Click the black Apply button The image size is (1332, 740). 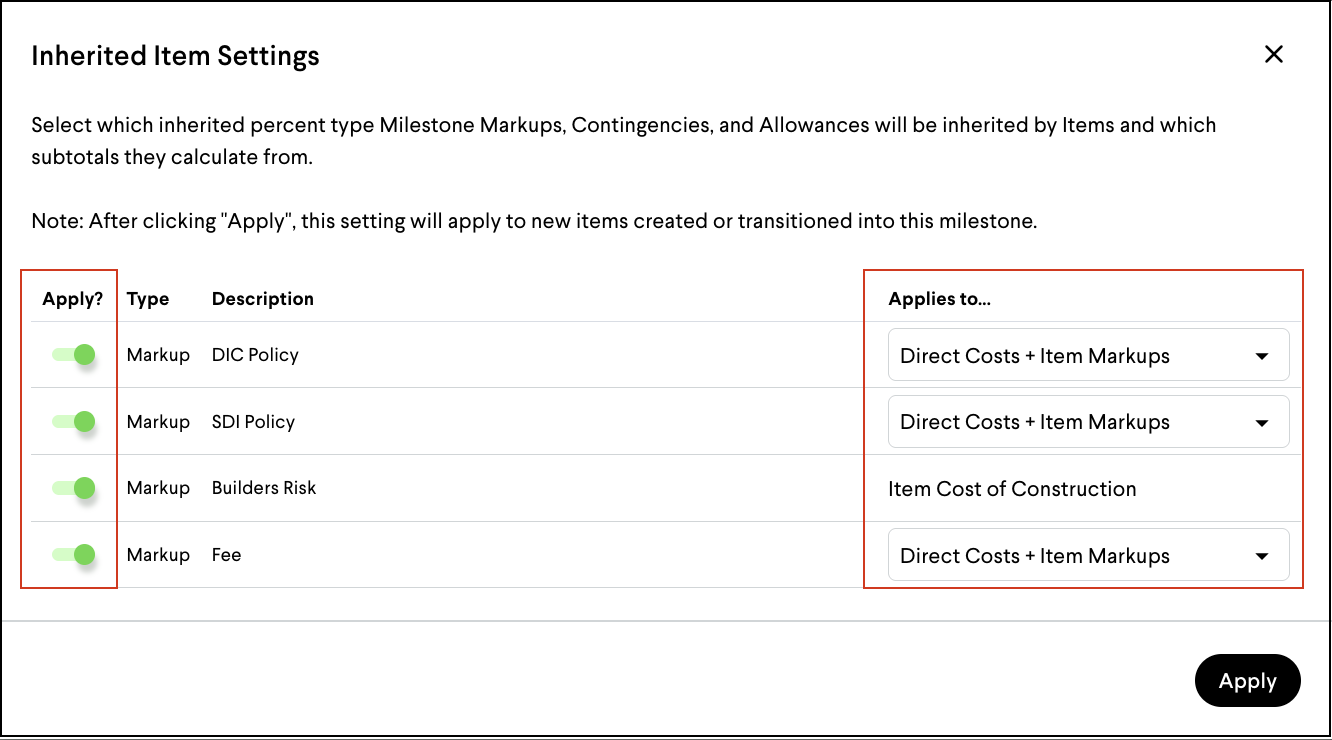click(x=1247, y=681)
